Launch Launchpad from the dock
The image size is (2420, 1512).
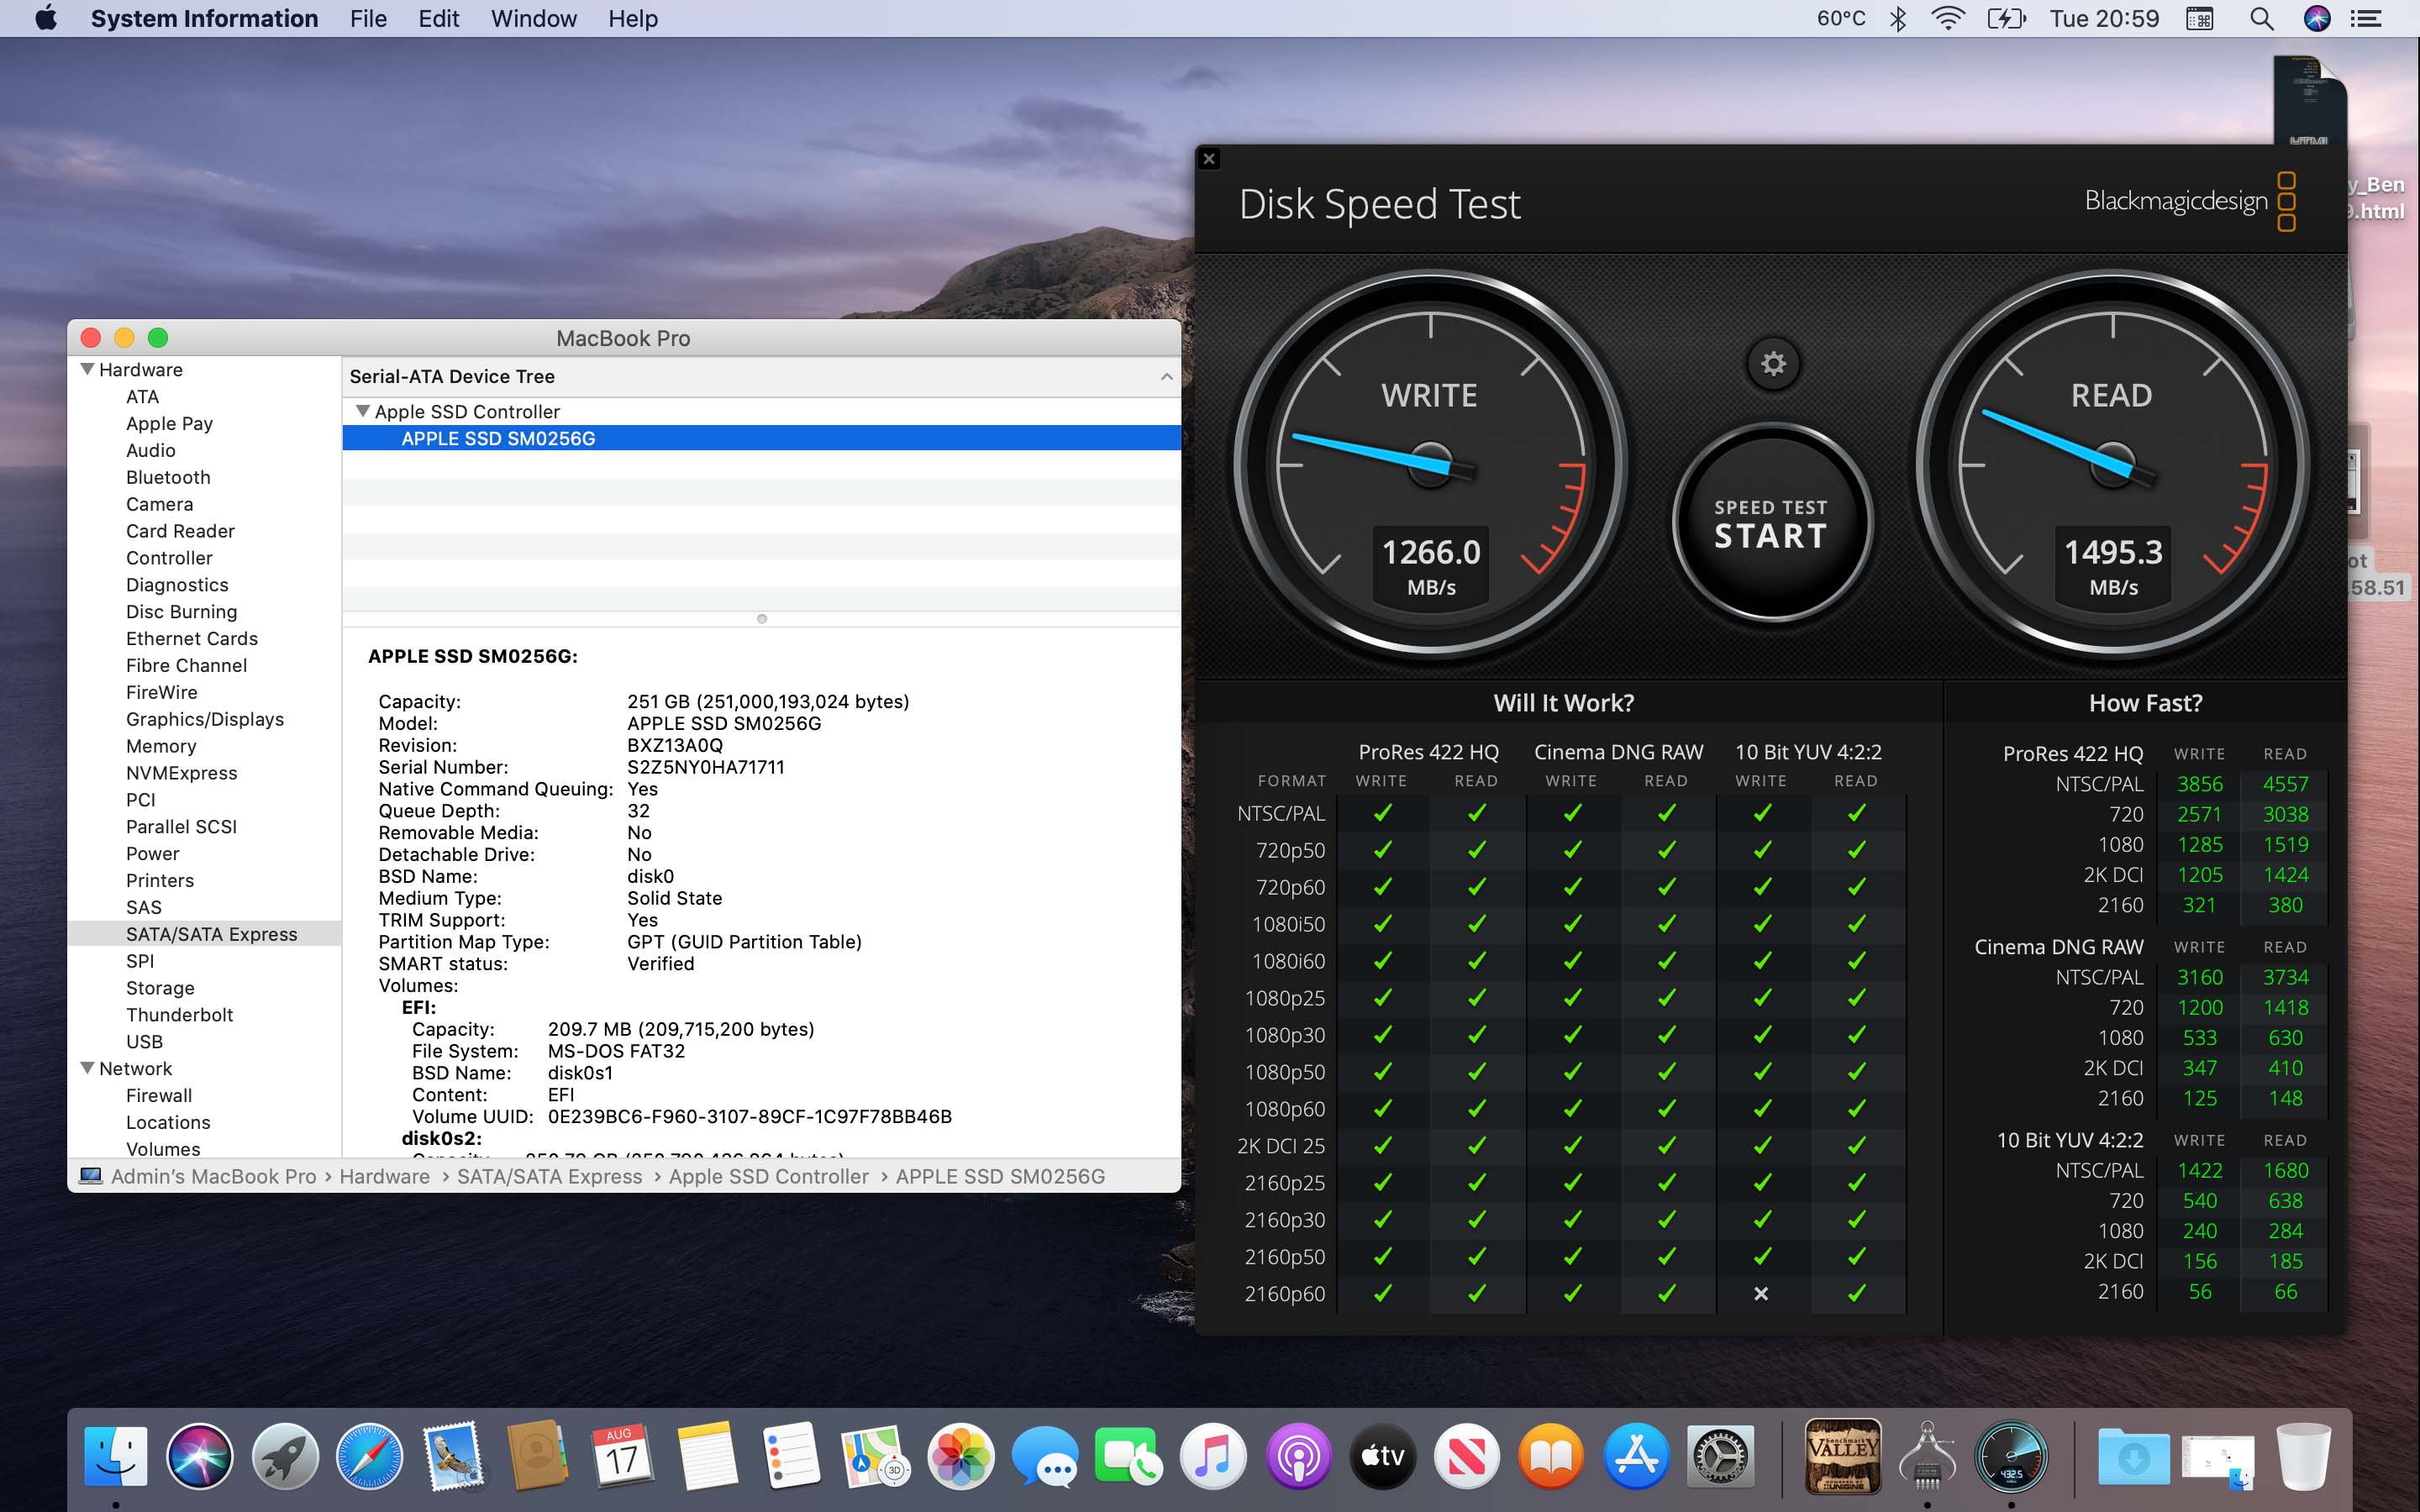click(x=285, y=1456)
